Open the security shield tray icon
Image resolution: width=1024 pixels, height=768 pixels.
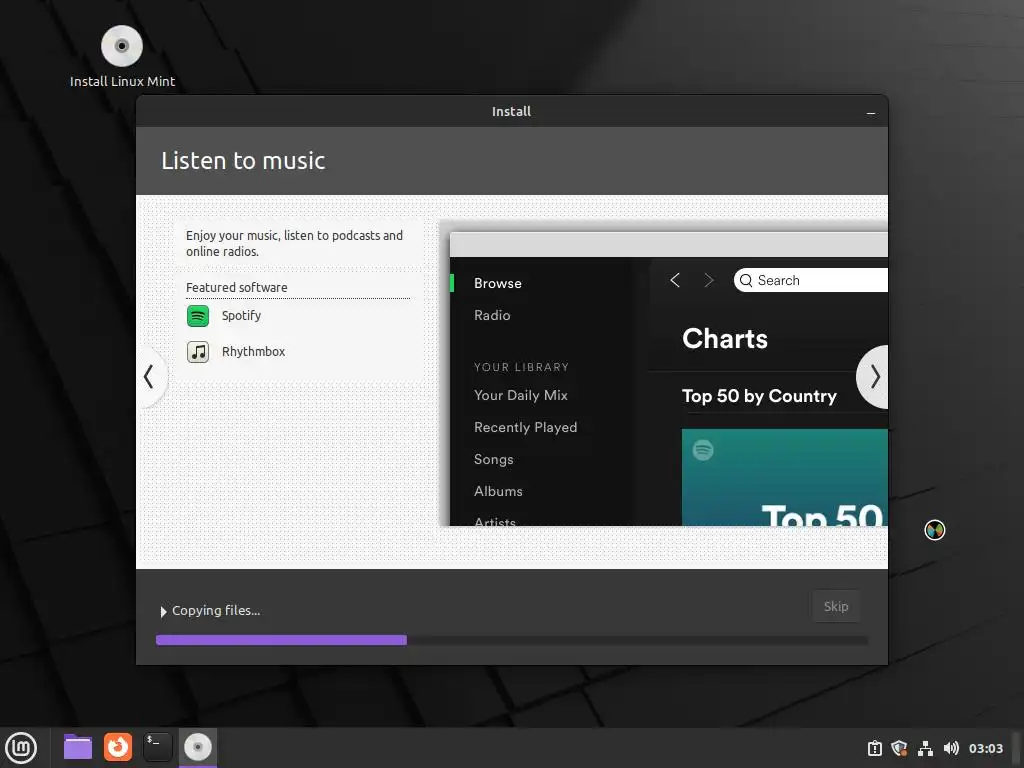(899, 748)
